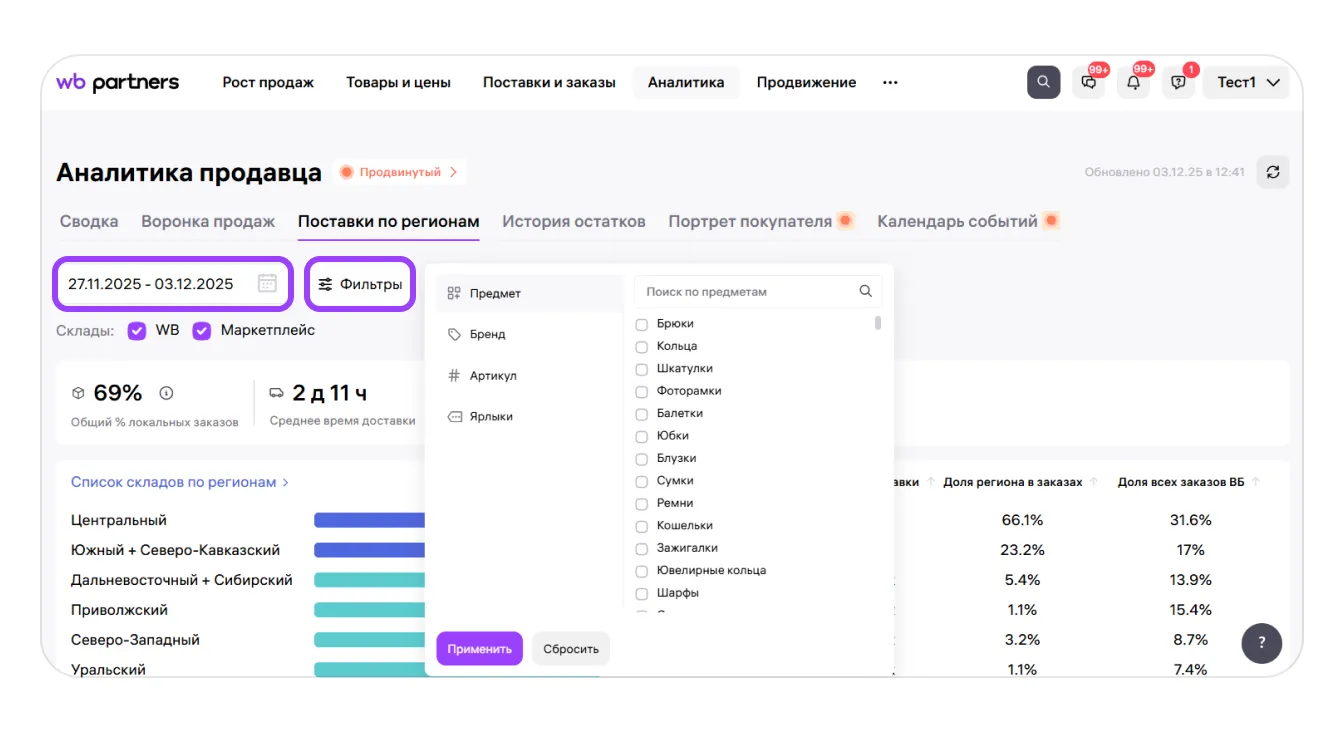Check the Брюки item checkbox

click(x=642, y=324)
